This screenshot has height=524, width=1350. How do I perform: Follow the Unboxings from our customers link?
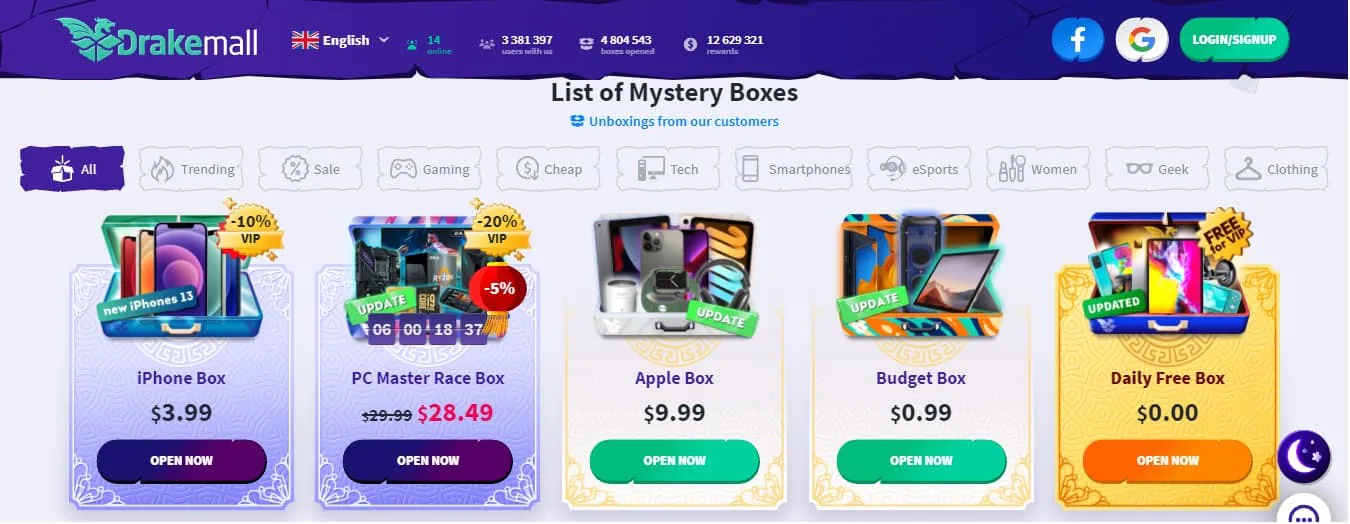click(x=675, y=122)
